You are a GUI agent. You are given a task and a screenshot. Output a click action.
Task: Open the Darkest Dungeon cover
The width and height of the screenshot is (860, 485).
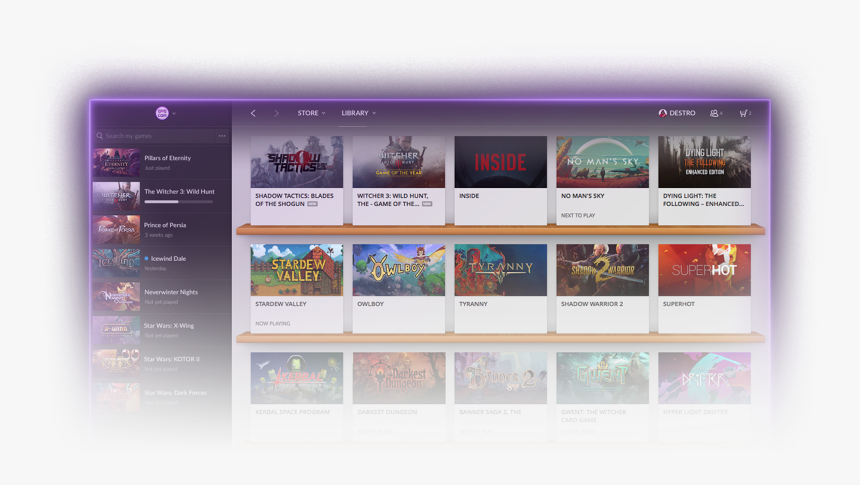coord(399,378)
